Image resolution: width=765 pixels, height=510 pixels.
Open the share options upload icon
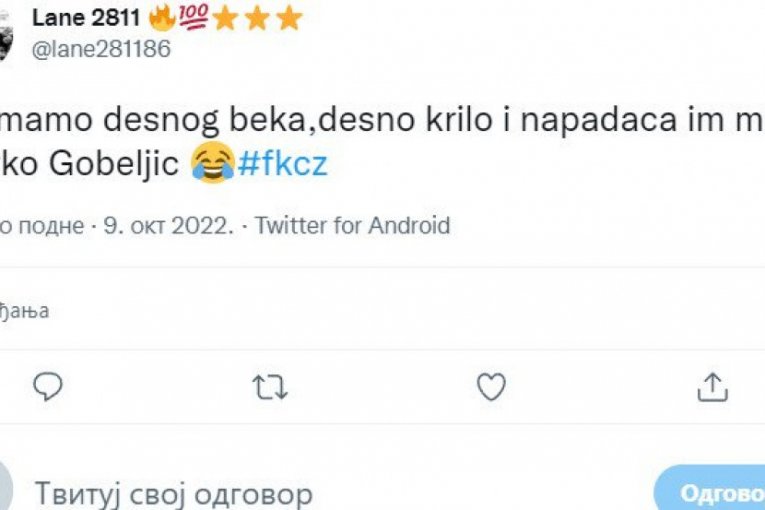[710, 387]
